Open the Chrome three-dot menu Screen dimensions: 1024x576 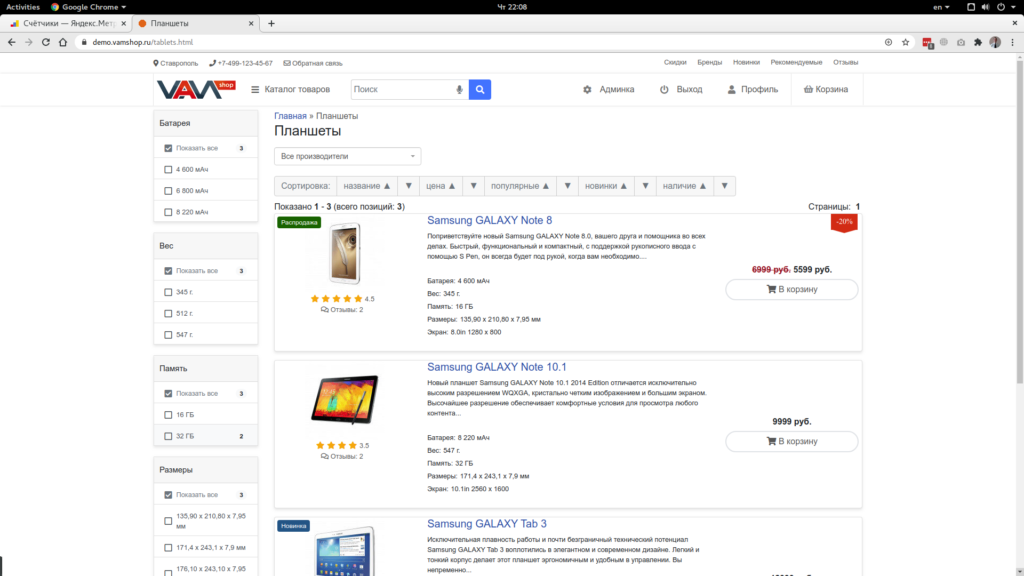[1012, 42]
